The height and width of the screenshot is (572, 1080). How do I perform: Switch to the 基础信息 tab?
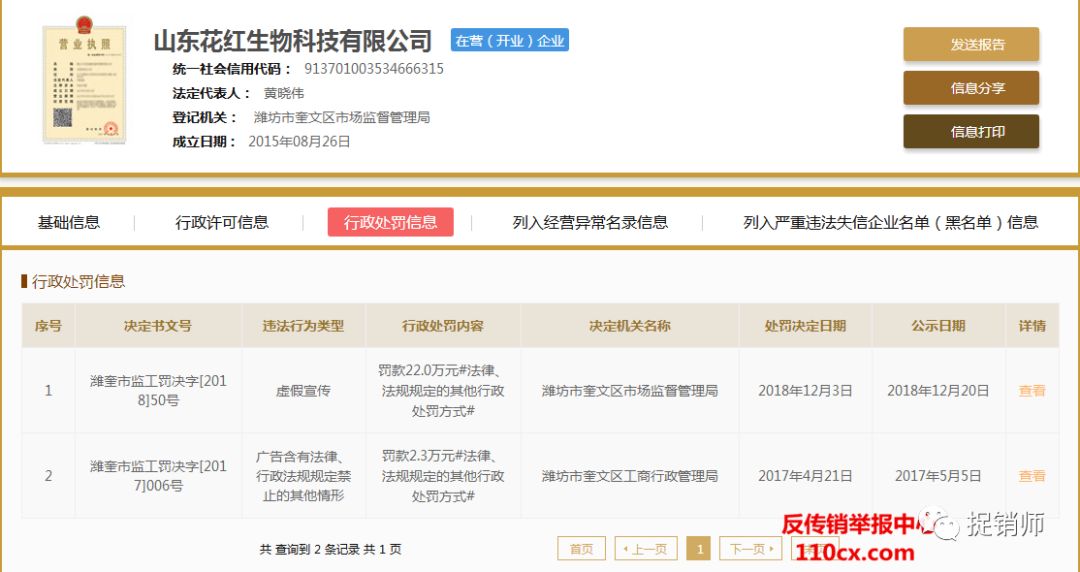(69, 223)
